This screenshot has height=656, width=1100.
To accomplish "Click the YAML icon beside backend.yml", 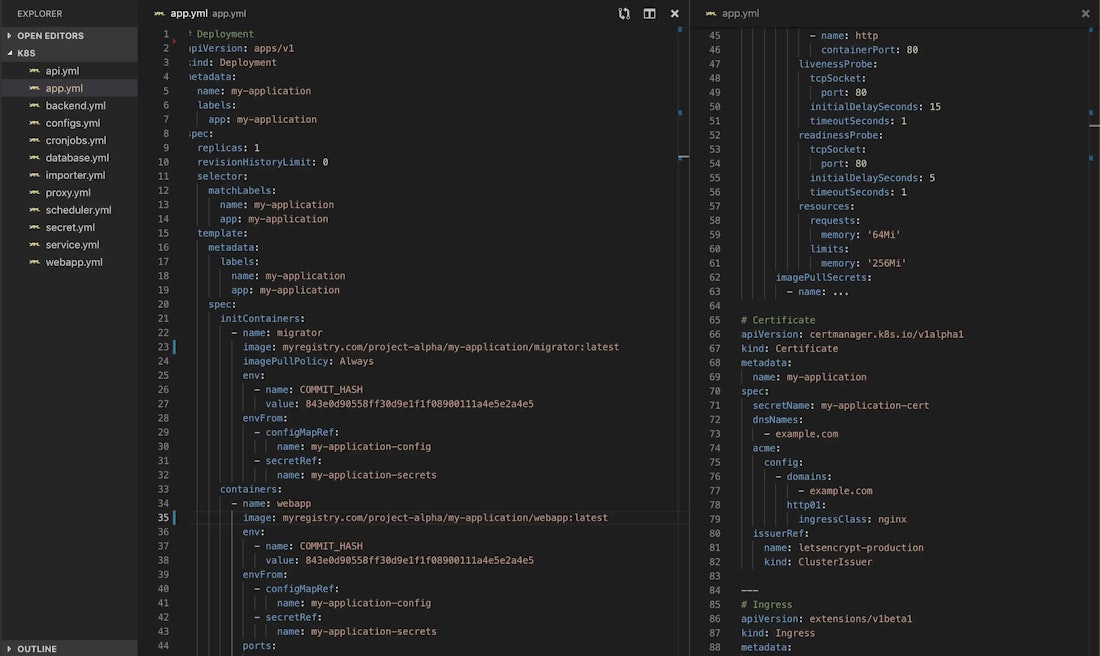I will 34,106.
